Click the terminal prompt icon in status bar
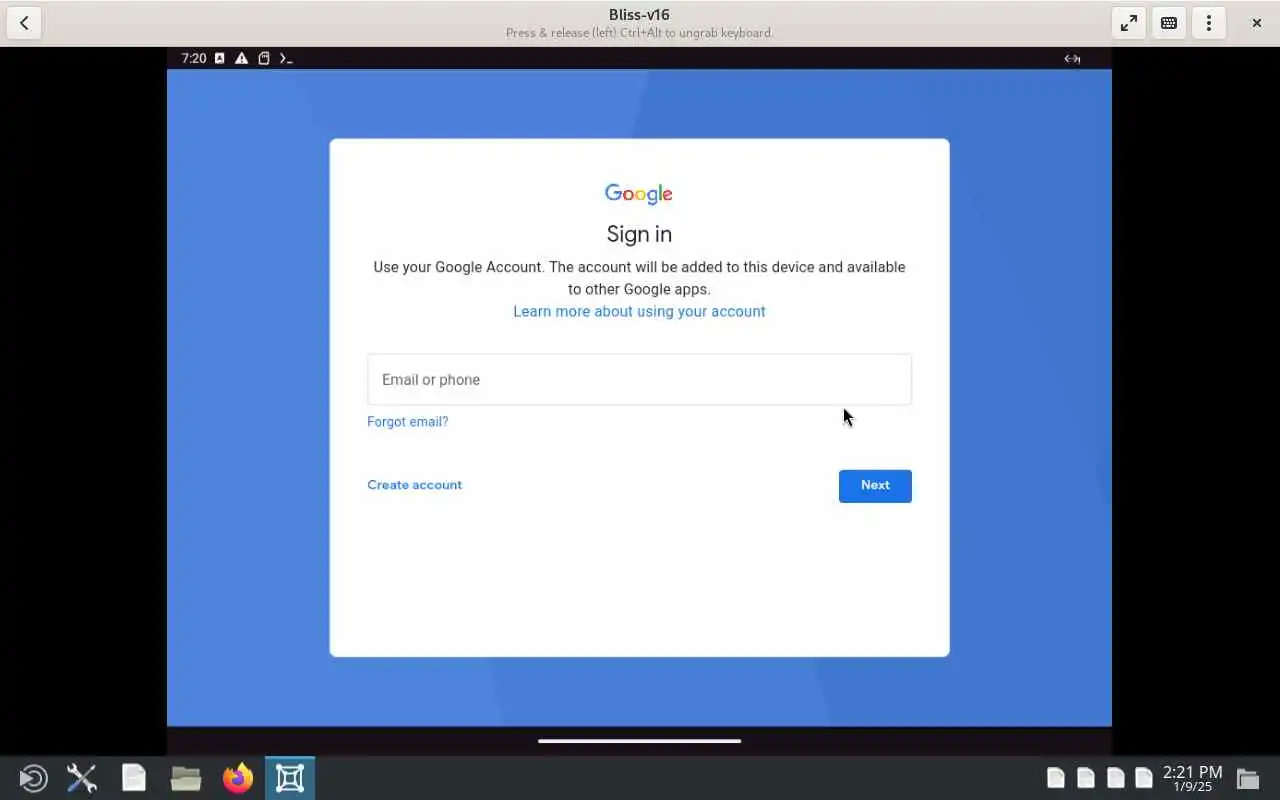 286,58
